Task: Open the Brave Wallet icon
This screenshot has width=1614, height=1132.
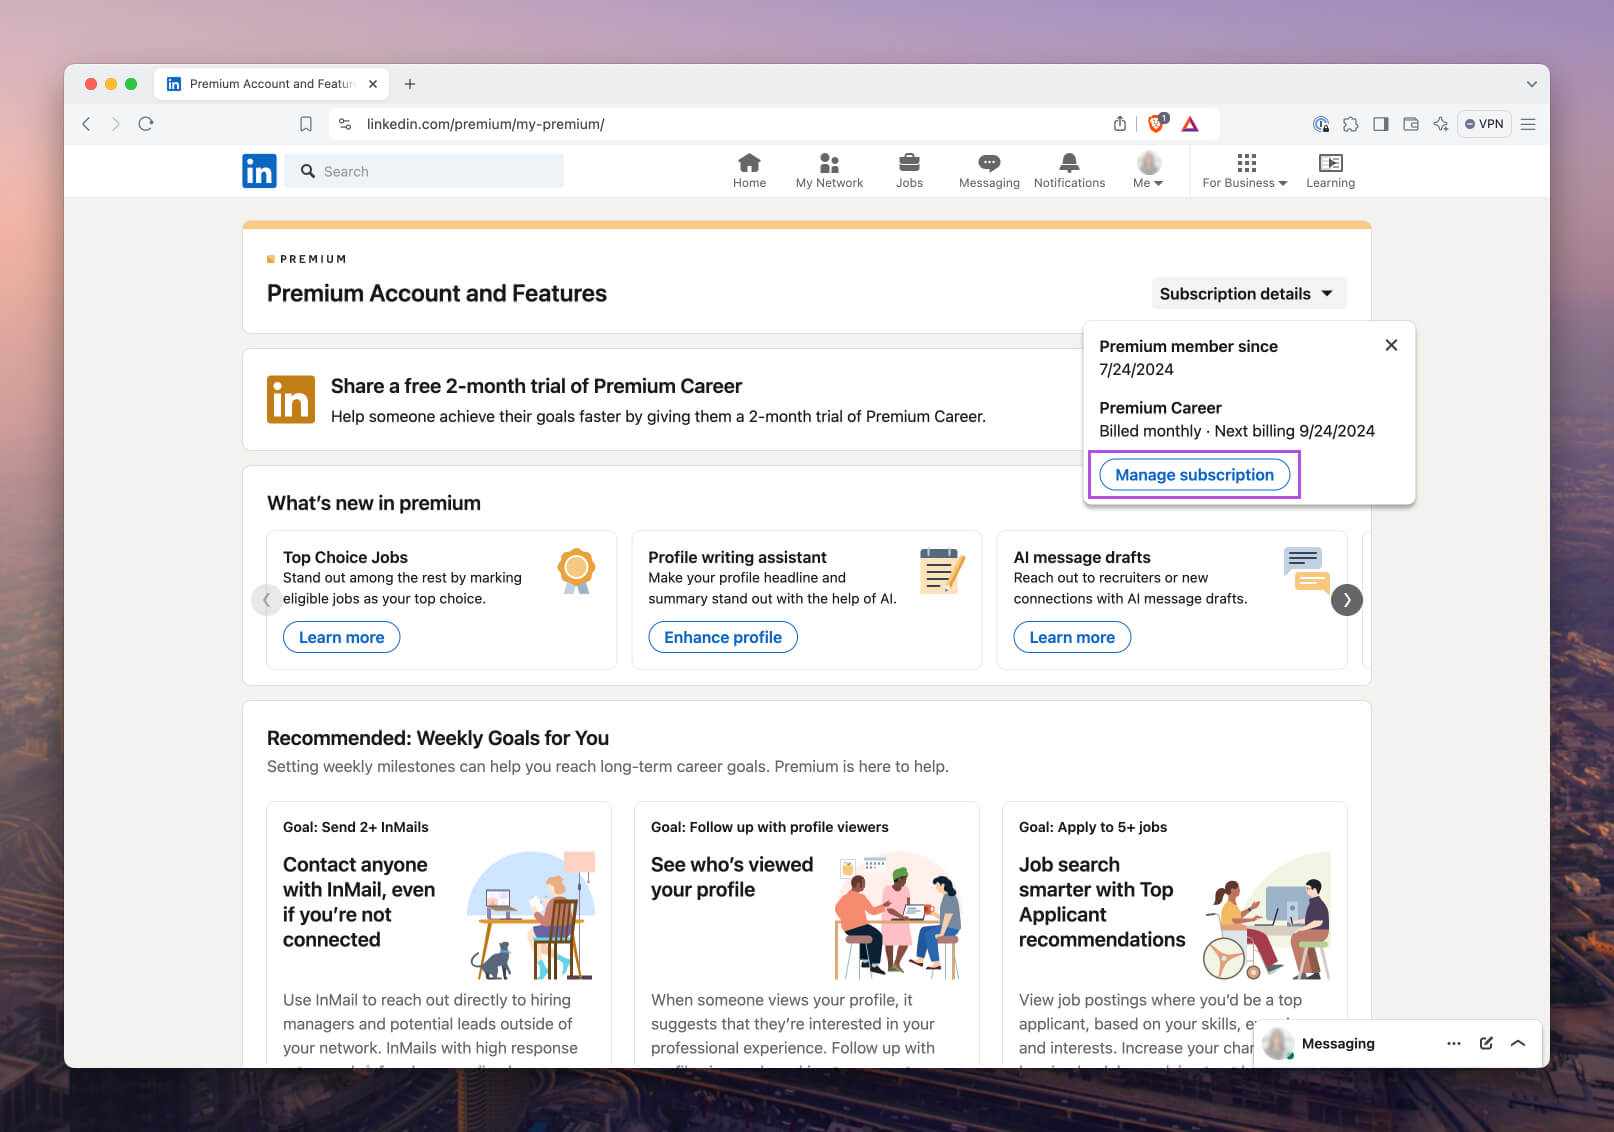Action: pos(1411,124)
